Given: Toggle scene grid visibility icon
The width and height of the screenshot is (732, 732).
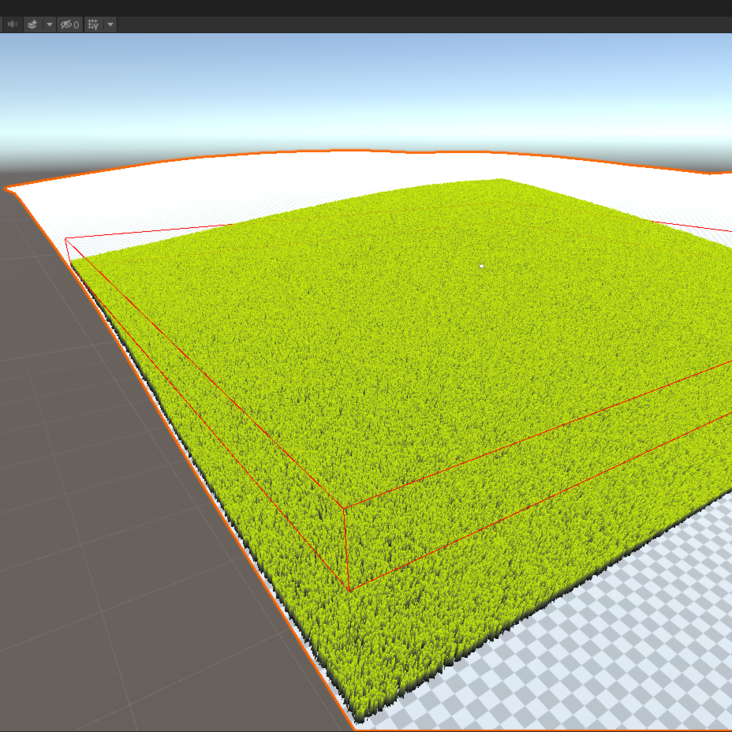Looking at the screenshot, I should (93, 24).
